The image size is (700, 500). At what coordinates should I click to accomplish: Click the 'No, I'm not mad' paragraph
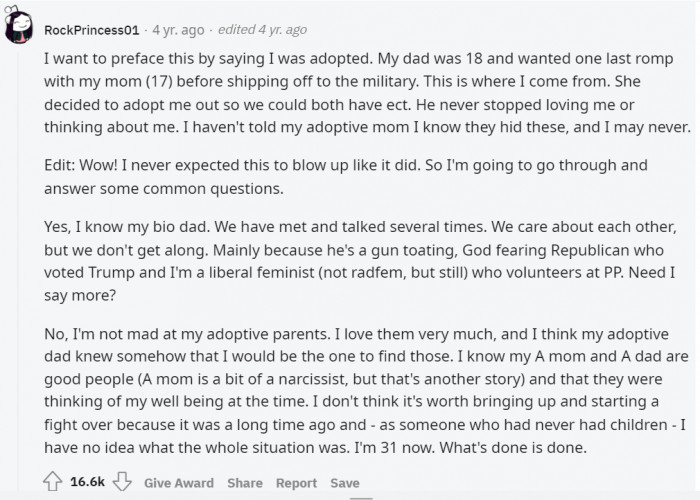[x=366, y=390]
